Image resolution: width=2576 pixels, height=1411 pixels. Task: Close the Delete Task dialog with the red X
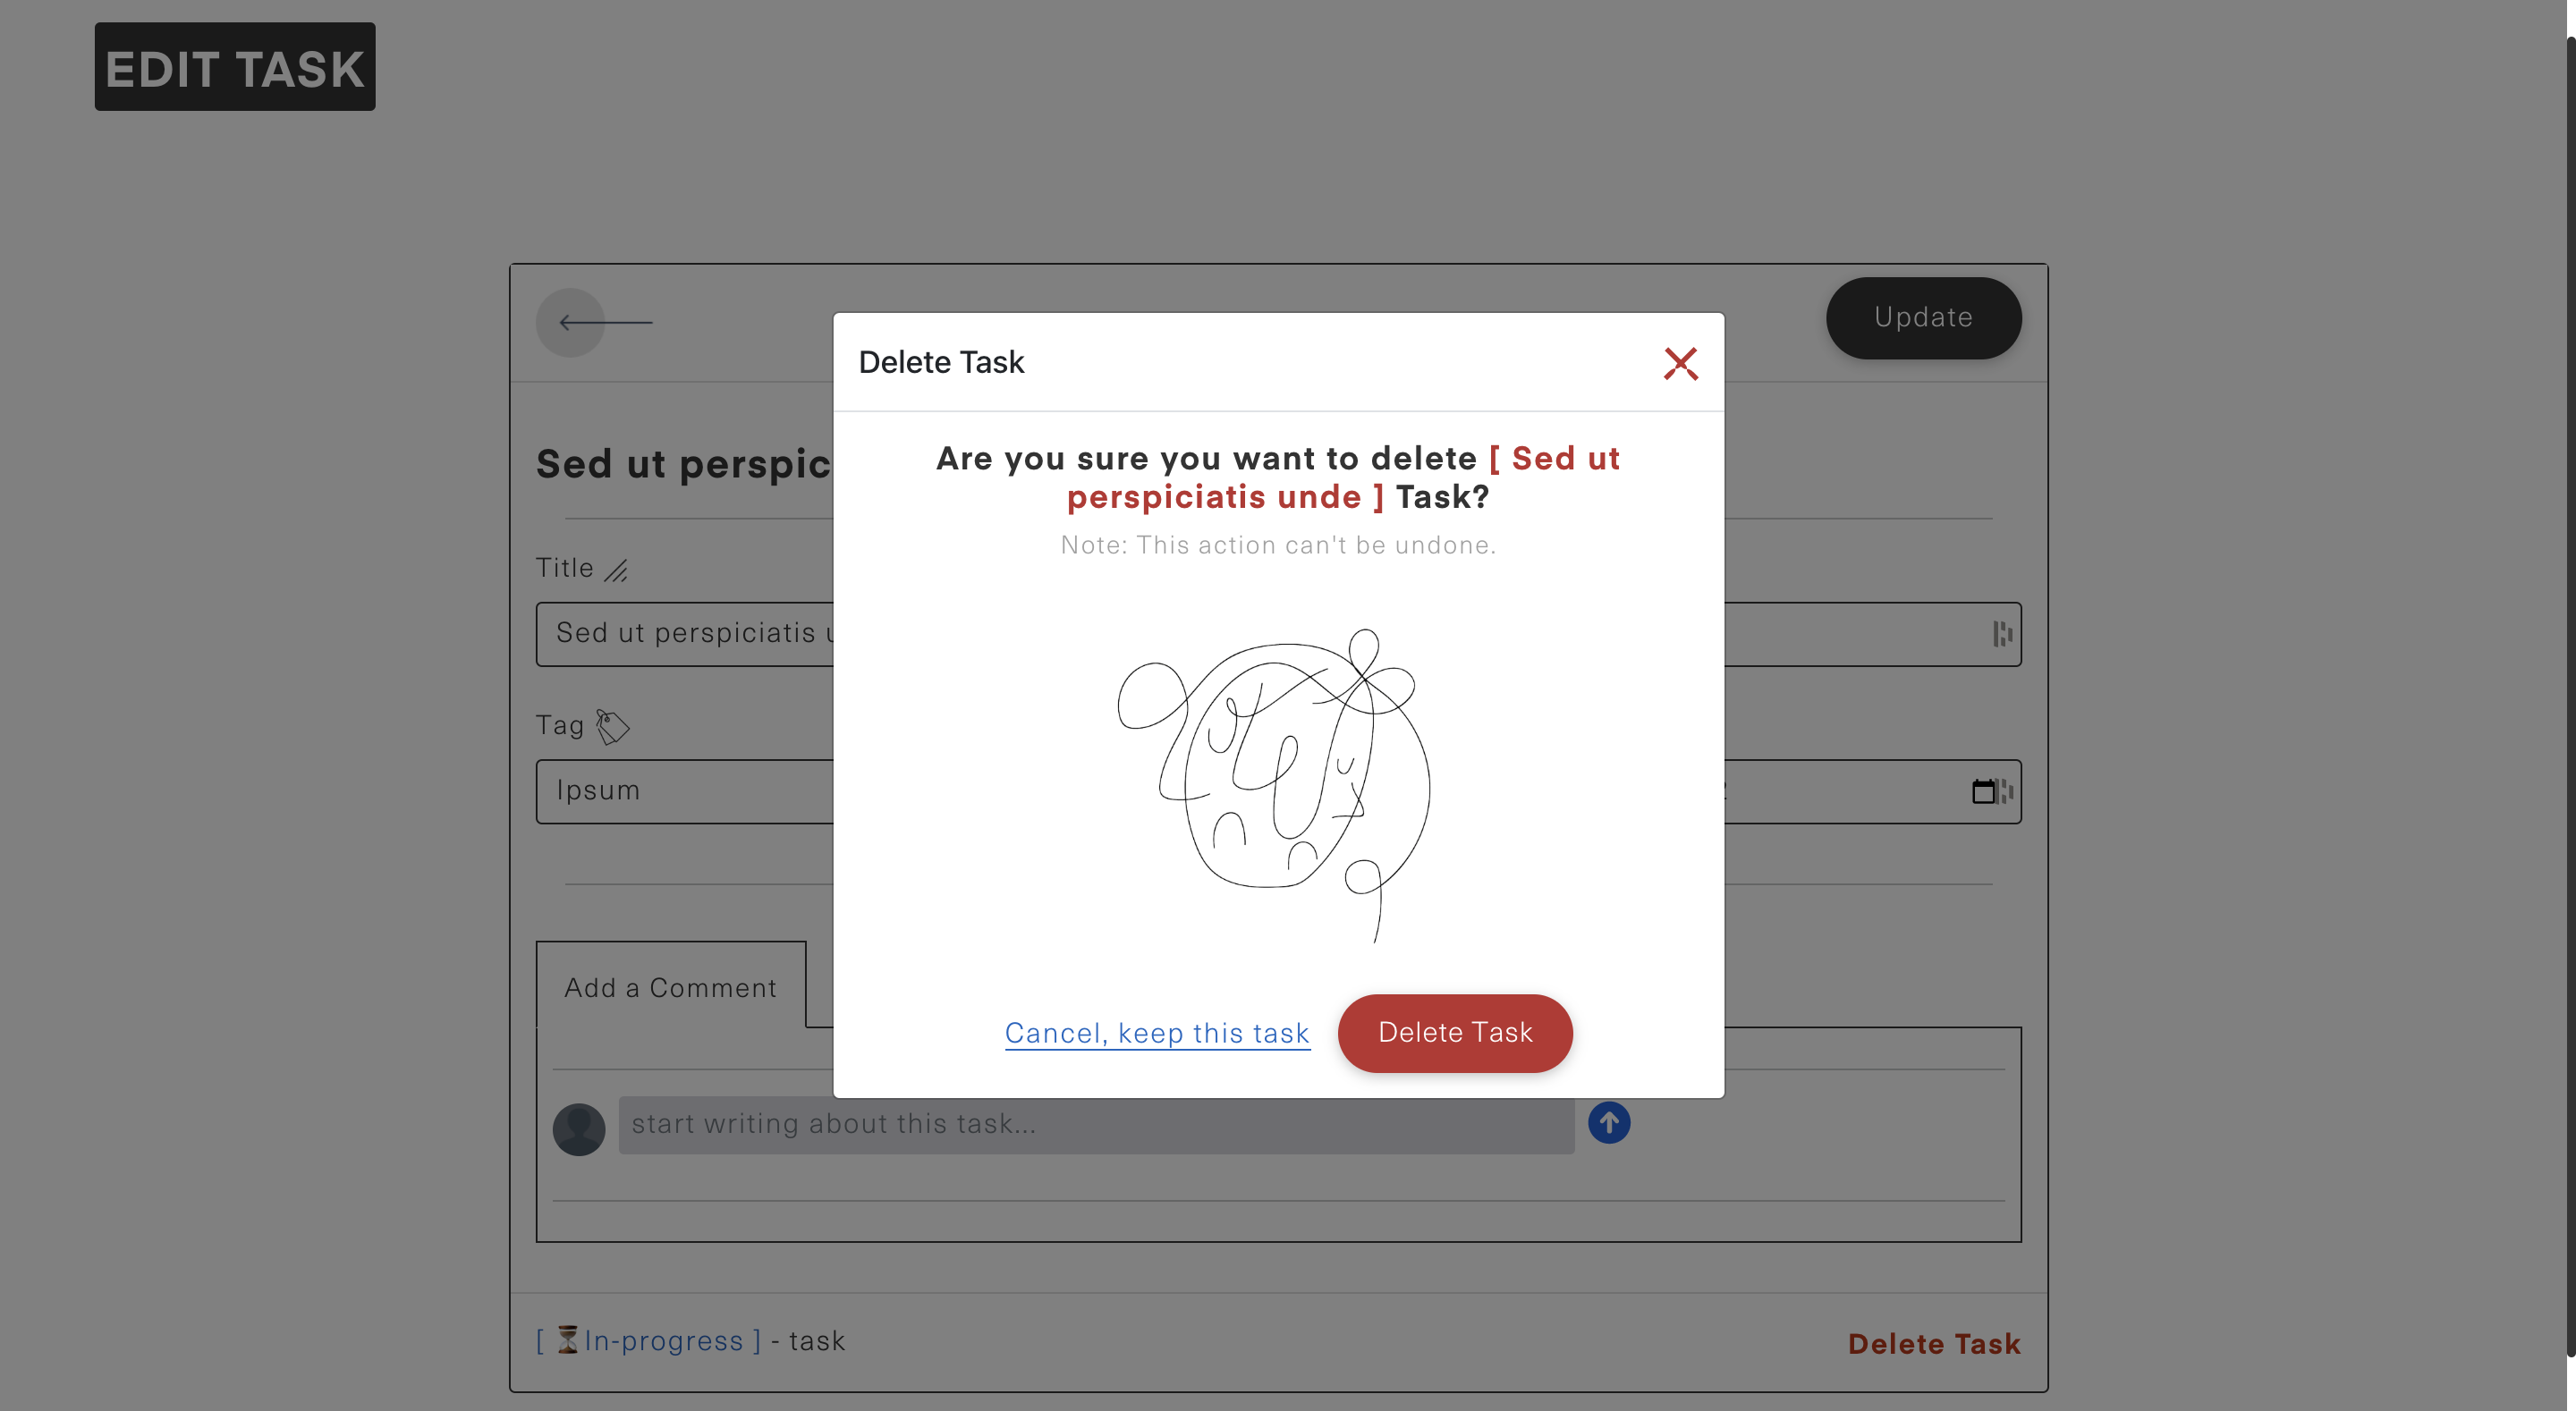pyautogui.click(x=1680, y=363)
